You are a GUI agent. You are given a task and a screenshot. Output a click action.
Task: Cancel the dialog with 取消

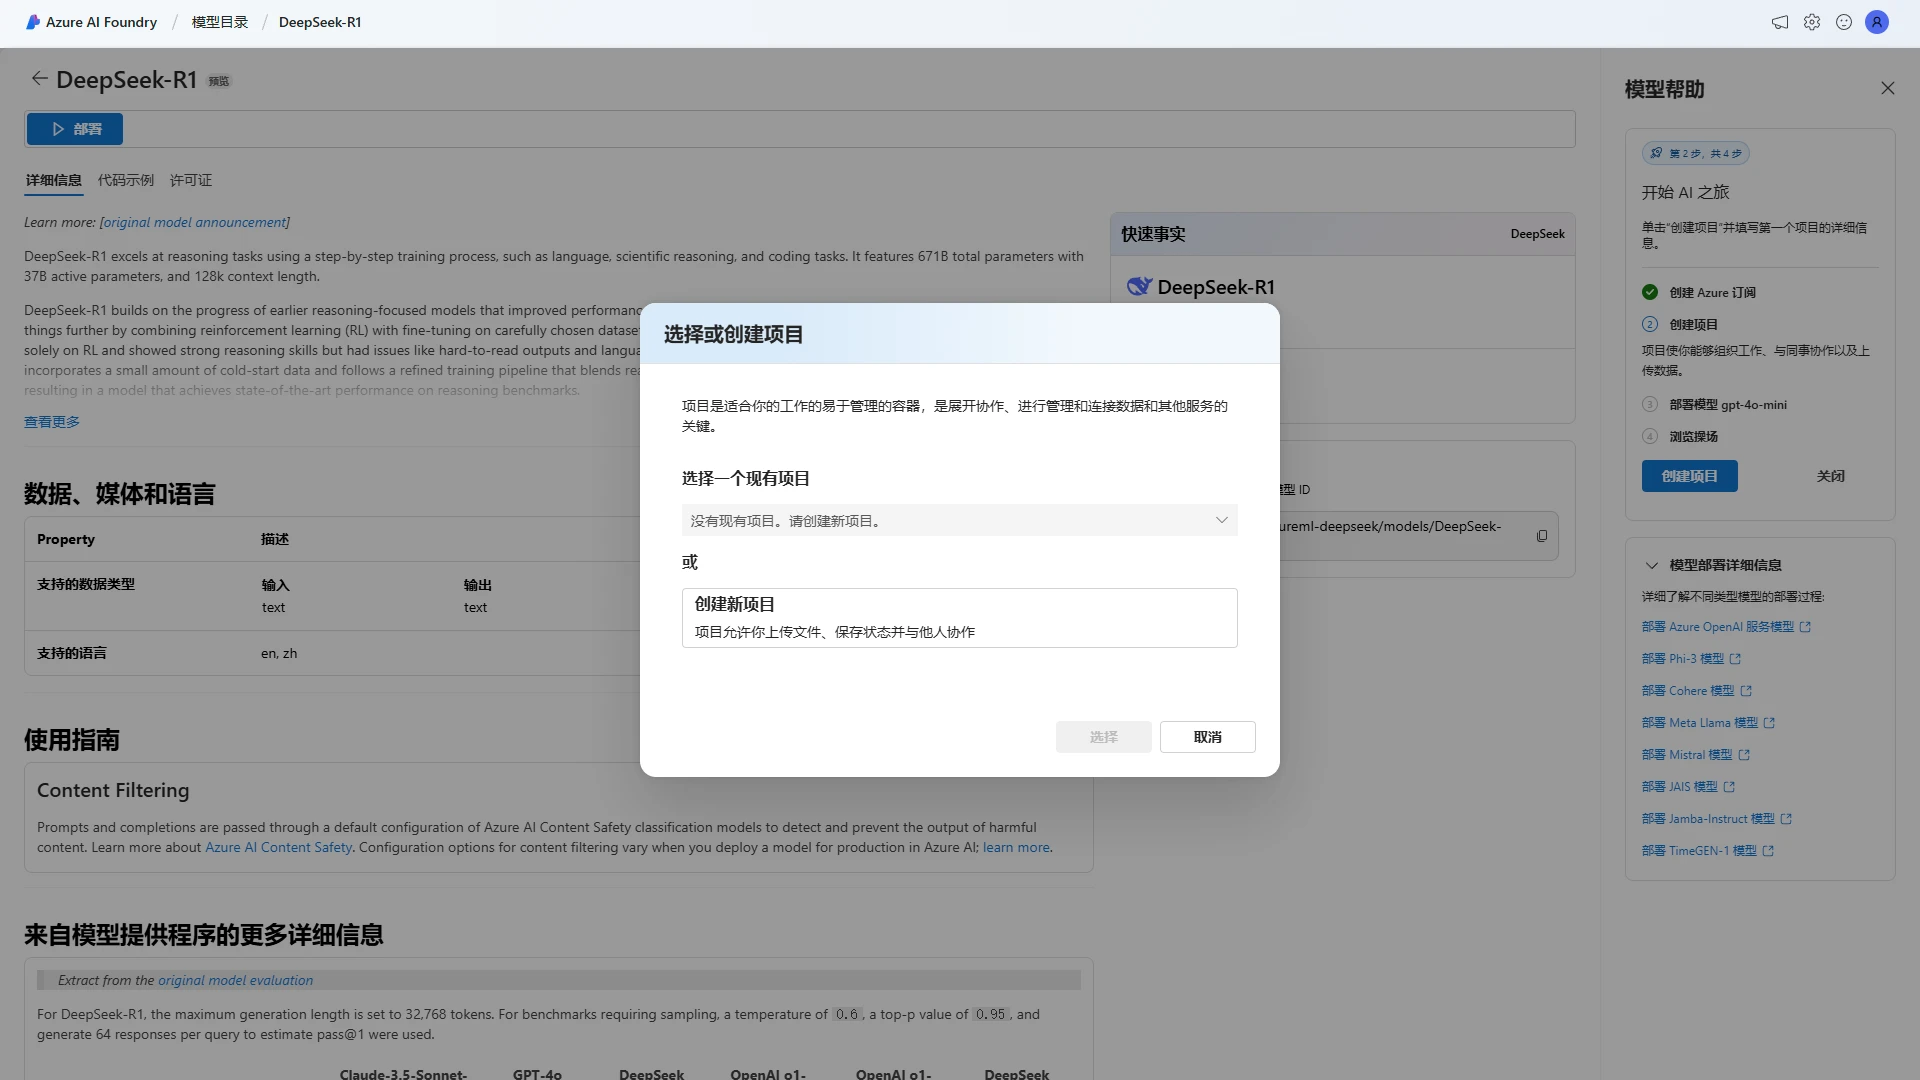tap(1207, 737)
